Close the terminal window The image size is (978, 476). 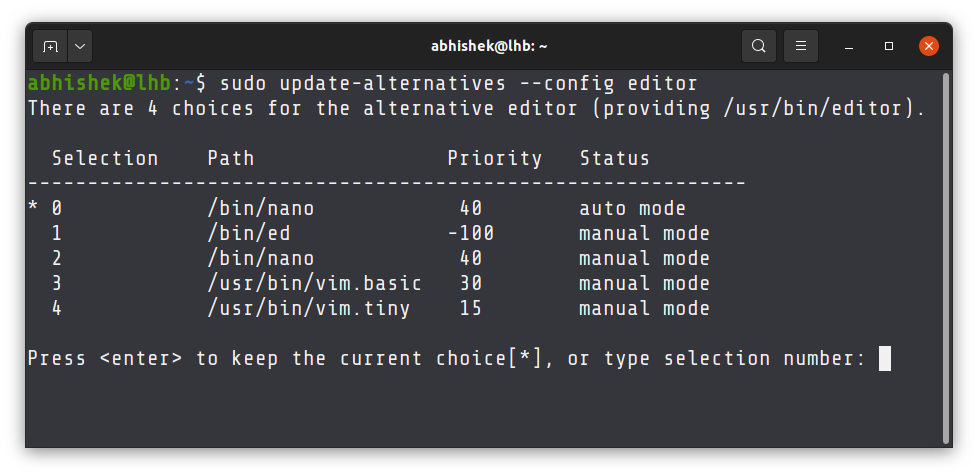929,46
